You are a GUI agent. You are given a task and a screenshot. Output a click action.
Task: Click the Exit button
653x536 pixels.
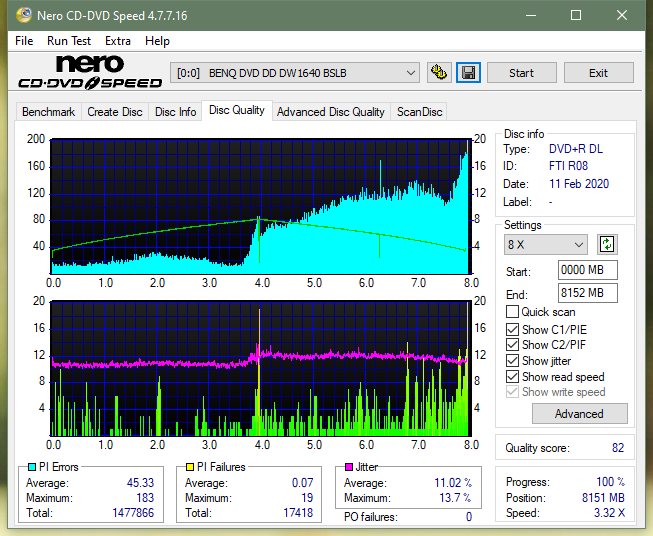(x=598, y=73)
